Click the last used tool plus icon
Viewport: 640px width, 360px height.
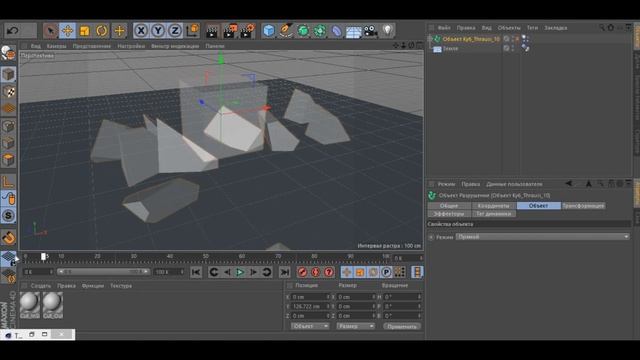(119, 31)
